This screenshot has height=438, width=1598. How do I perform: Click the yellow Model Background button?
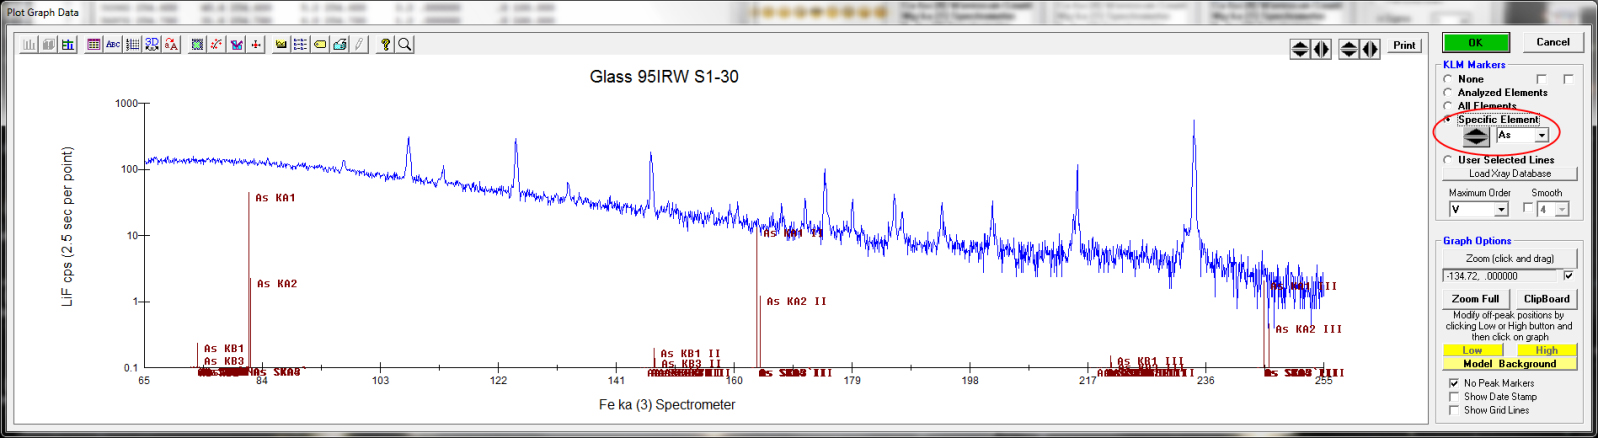[x=1509, y=364]
